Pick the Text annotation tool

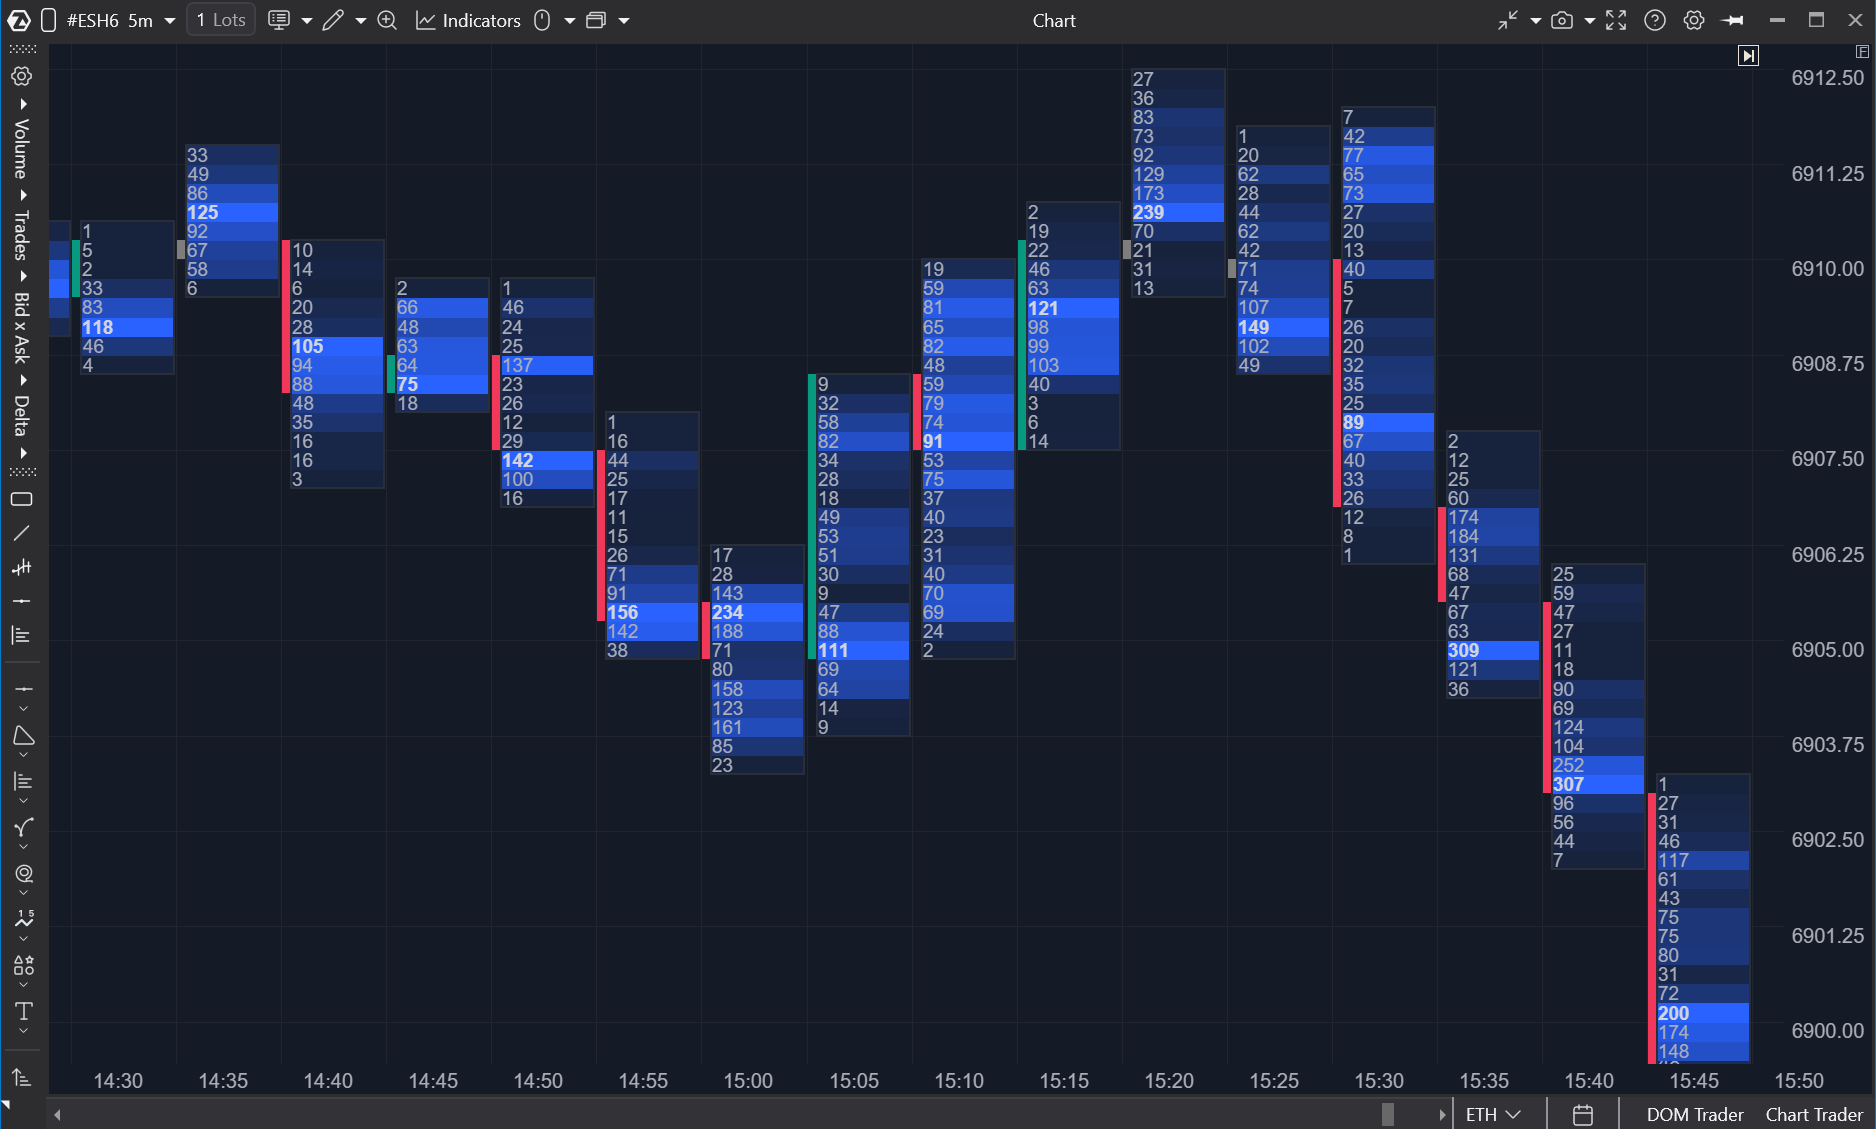[x=23, y=1011]
